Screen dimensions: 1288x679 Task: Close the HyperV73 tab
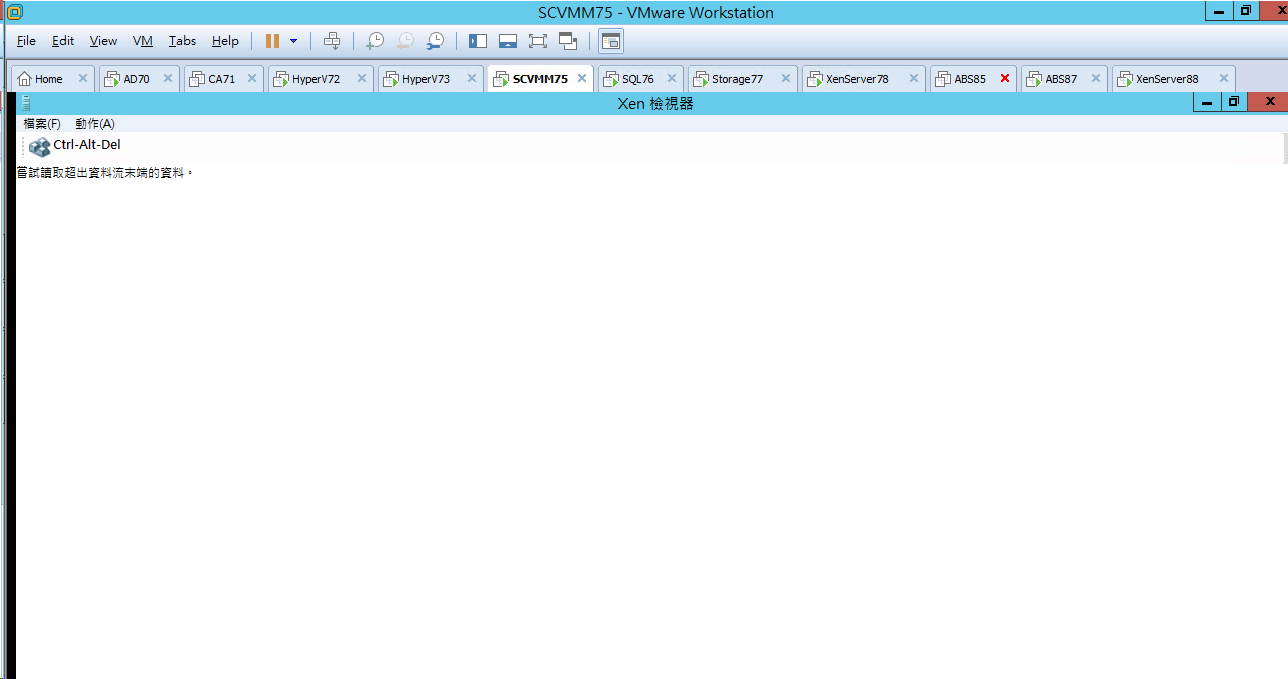[x=472, y=78]
